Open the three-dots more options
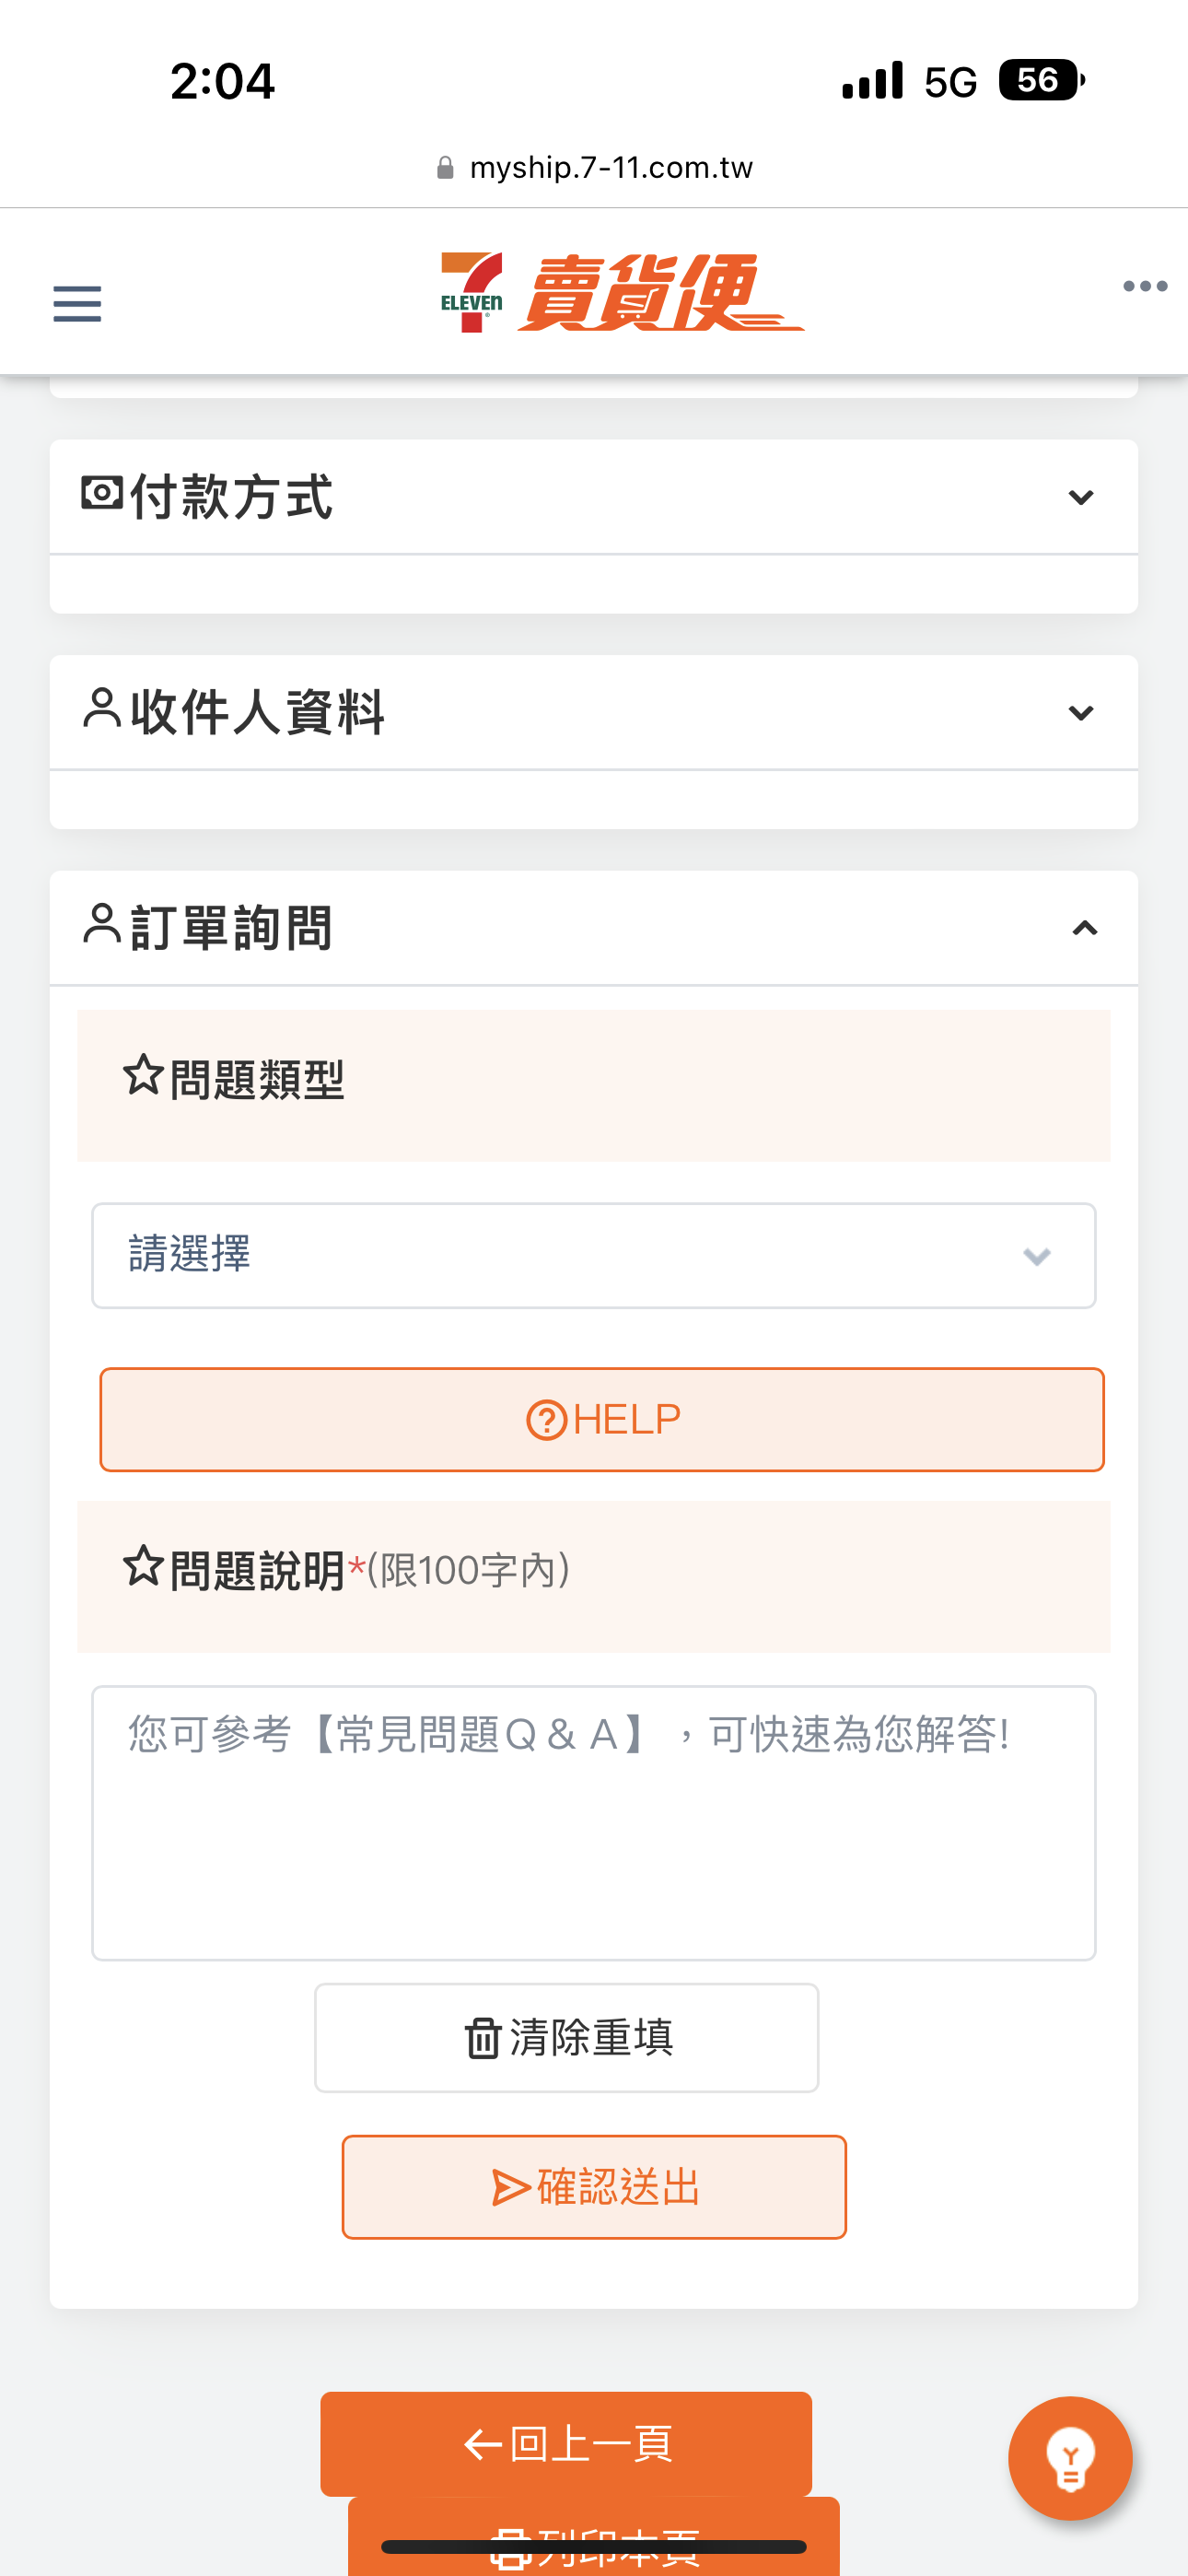Screen dimensions: 1188x2576 1145,287
